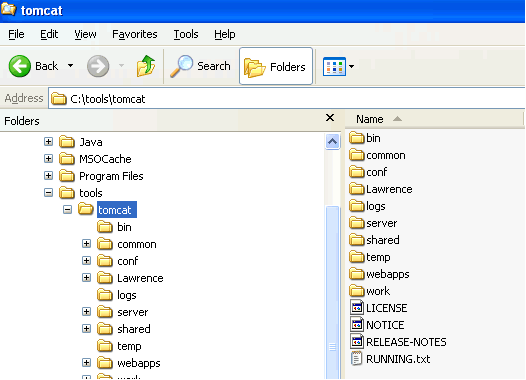Collapse the tools folder tree node

49,193
